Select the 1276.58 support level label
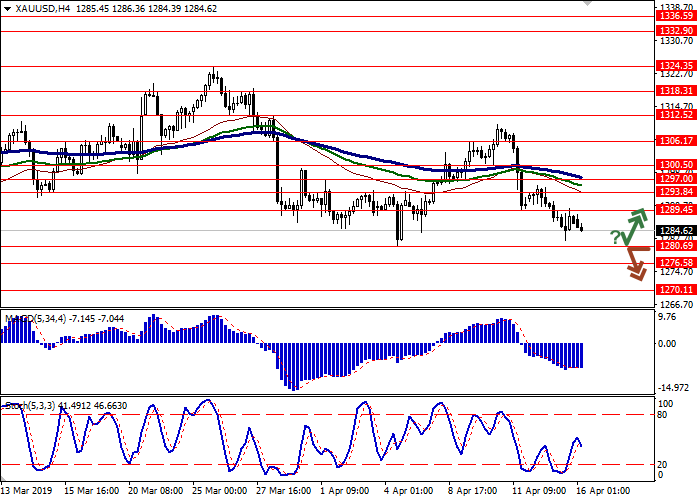 click(x=675, y=262)
